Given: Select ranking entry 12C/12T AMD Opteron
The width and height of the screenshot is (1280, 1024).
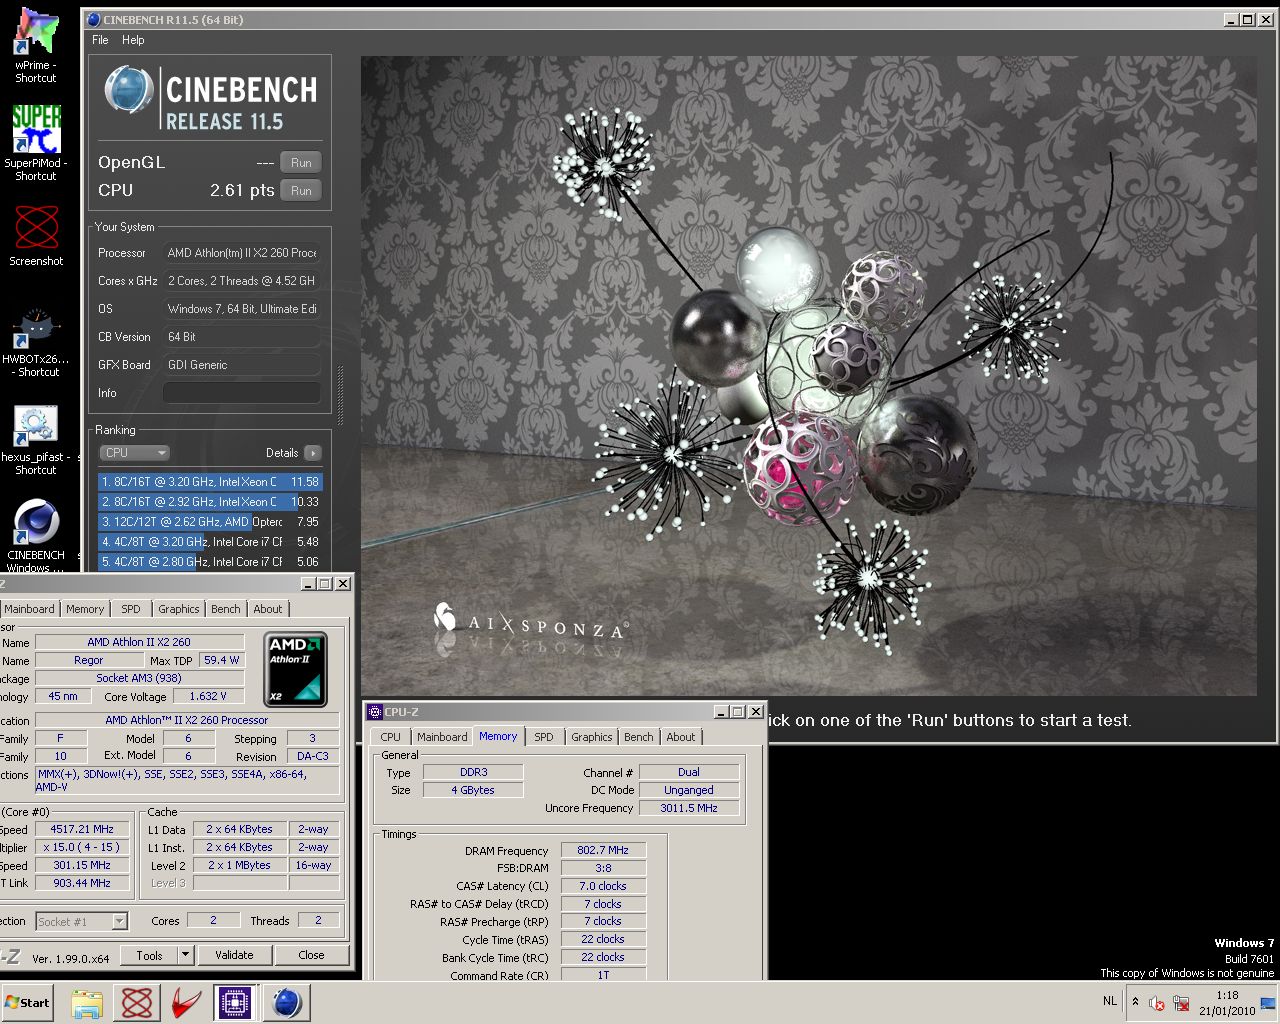Looking at the screenshot, I should click(210, 522).
